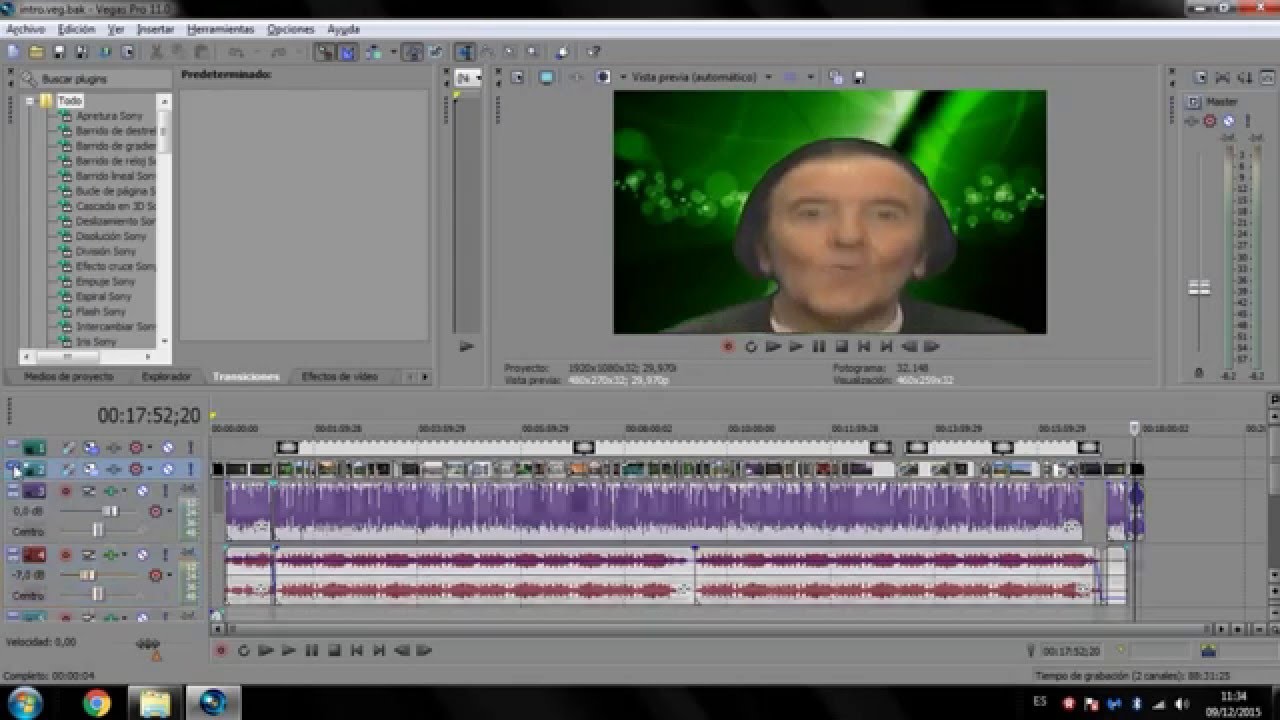
Task: Go to start in the preview transport
Action: pos(864,347)
